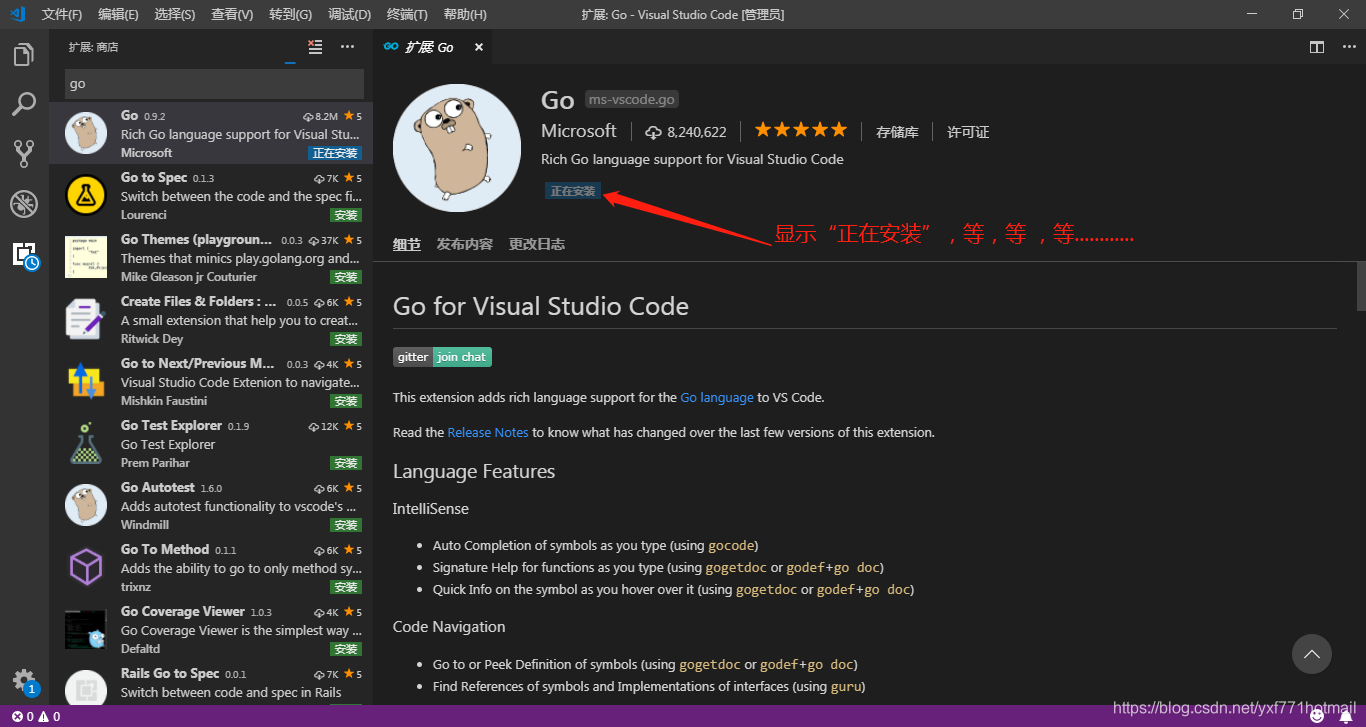The width and height of the screenshot is (1366, 727).
Task: Open the Release Notes hyperlink
Action: [488, 433]
